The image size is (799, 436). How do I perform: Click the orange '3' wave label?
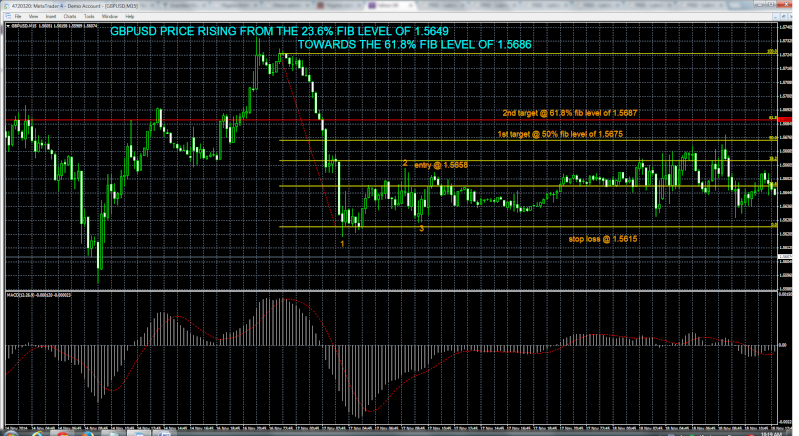[421, 229]
